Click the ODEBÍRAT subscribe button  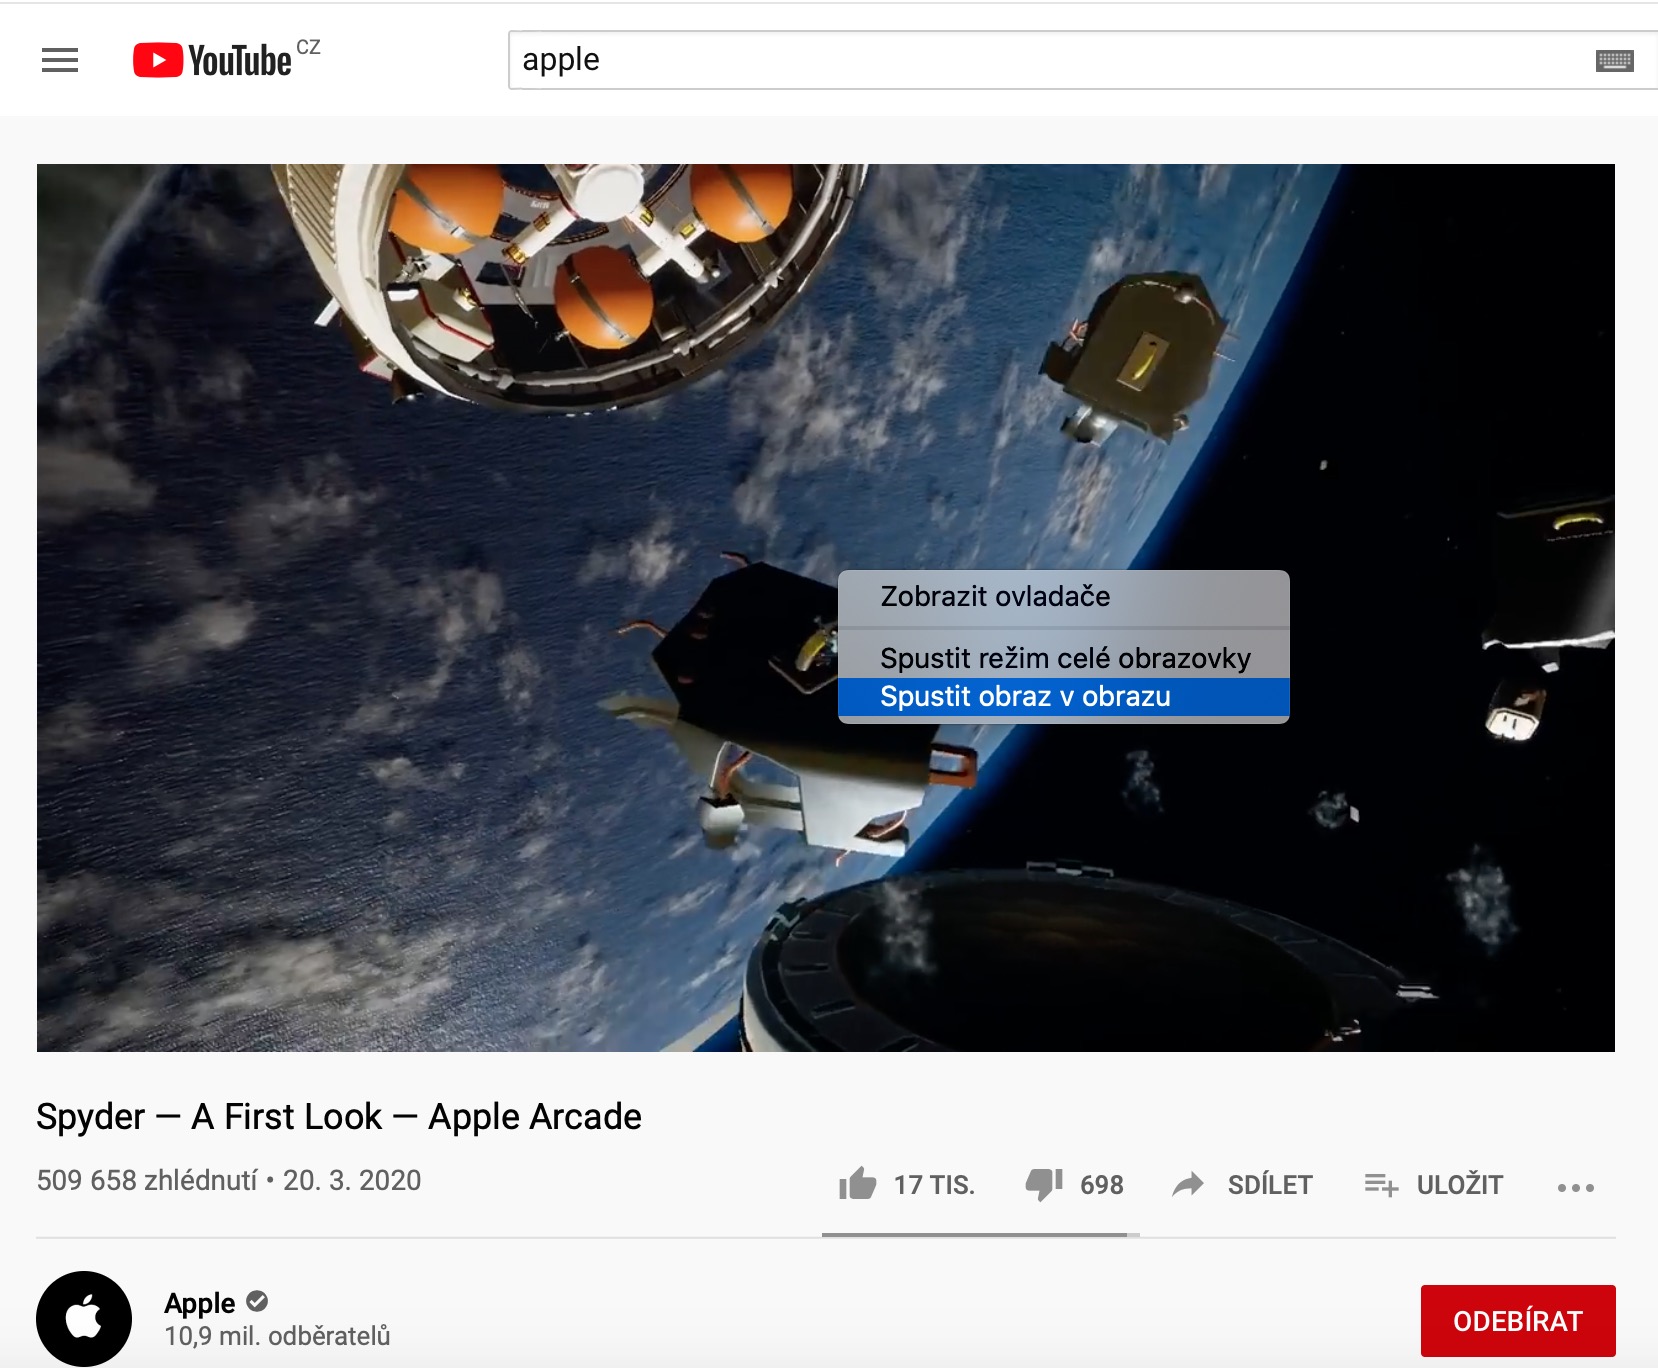[1518, 1321]
